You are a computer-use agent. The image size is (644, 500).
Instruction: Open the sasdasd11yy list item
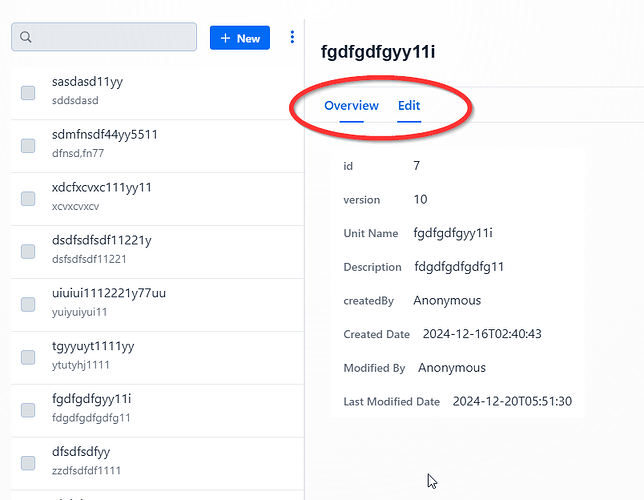[x=87, y=82]
